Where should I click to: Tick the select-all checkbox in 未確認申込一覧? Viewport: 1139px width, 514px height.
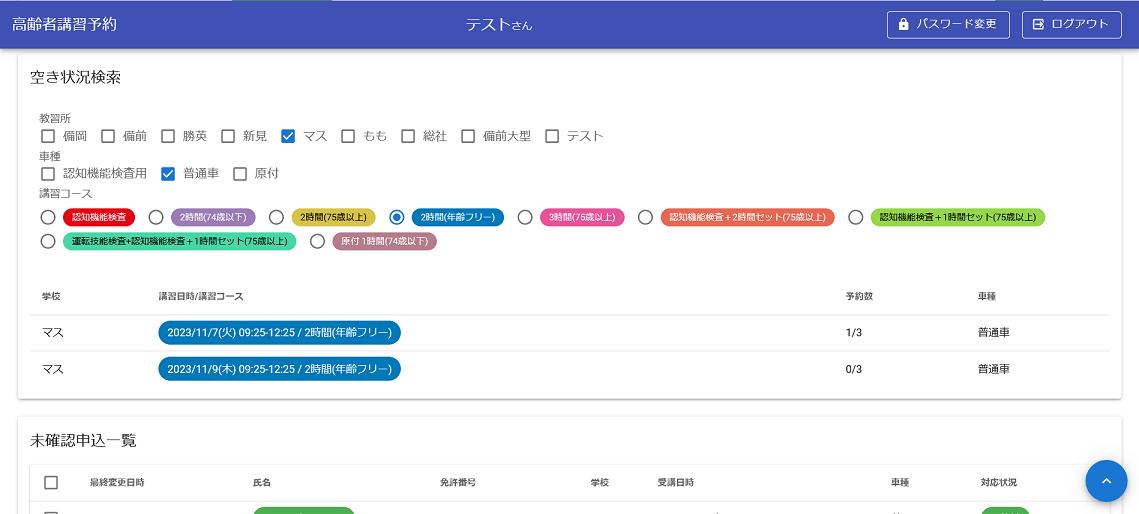51,483
